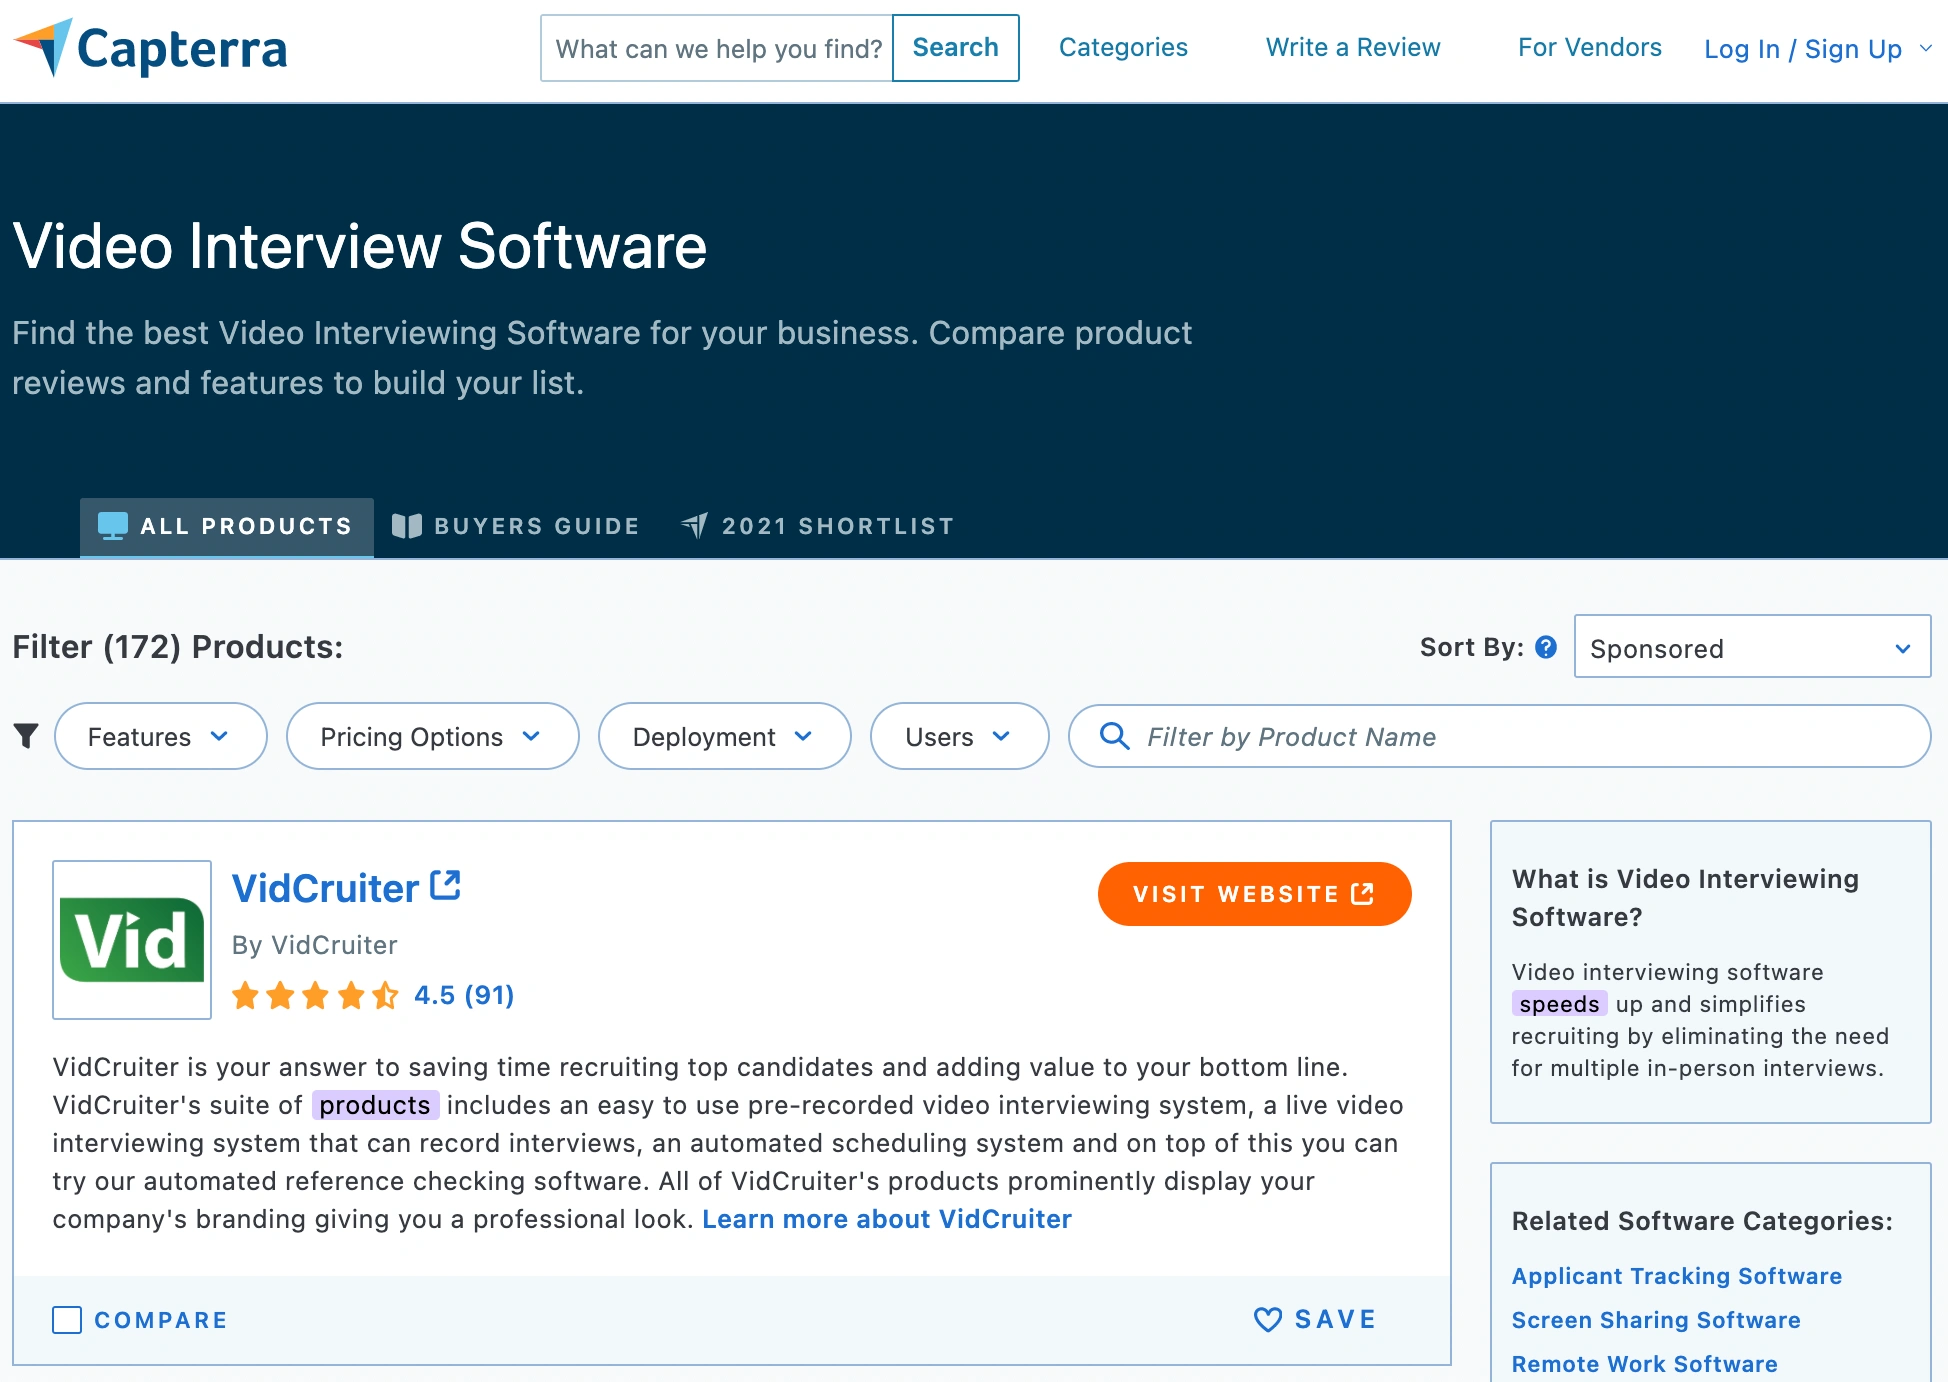Click 'Filter (172) Products:' heading
The height and width of the screenshot is (1382, 1948).
click(178, 647)
